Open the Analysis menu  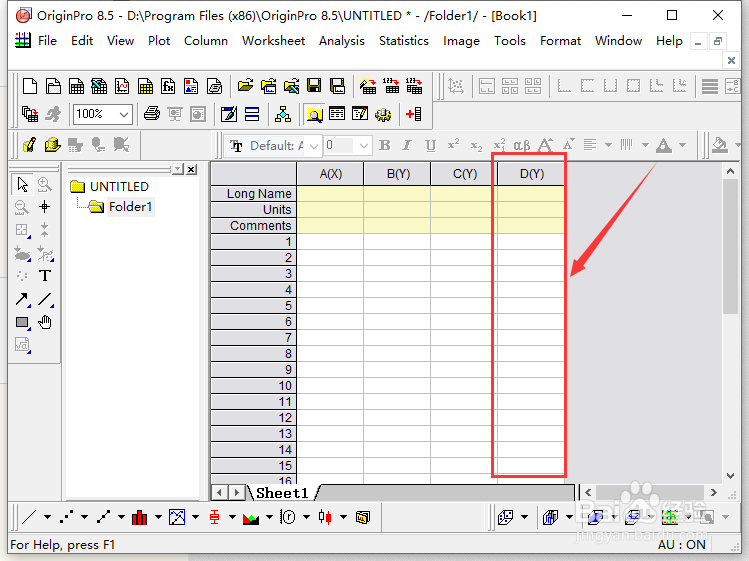click(342, 41)
